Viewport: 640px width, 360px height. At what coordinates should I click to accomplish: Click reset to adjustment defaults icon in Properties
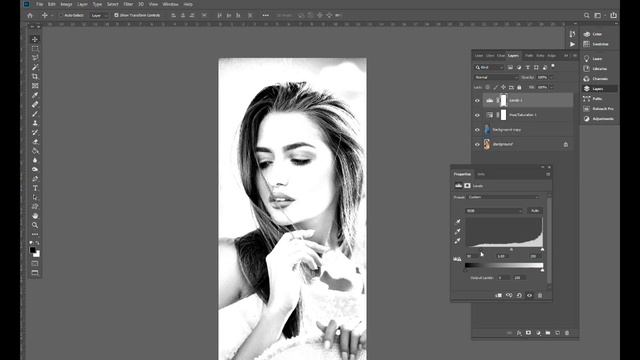pyautogui.click(x=519, y=295)
